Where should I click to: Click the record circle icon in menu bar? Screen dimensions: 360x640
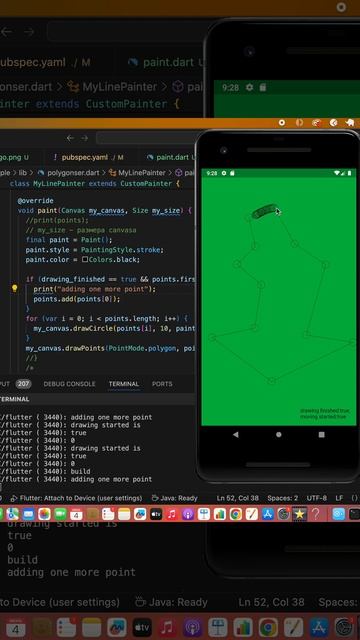tap(282, 122)
